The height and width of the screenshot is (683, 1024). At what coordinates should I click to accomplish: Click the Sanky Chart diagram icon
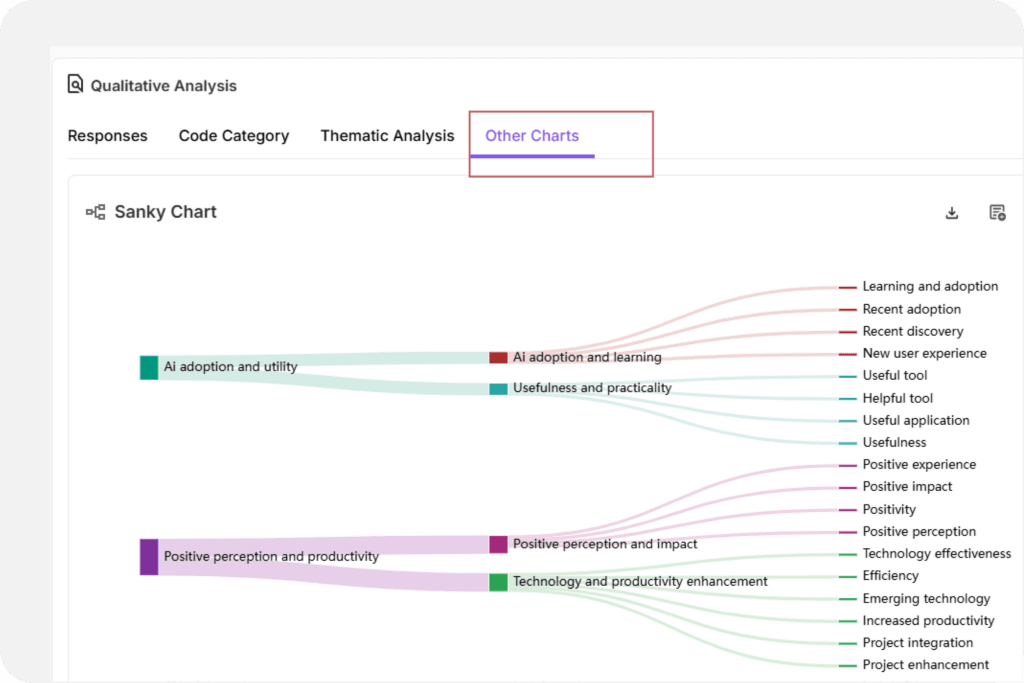[x=96, y=212]
